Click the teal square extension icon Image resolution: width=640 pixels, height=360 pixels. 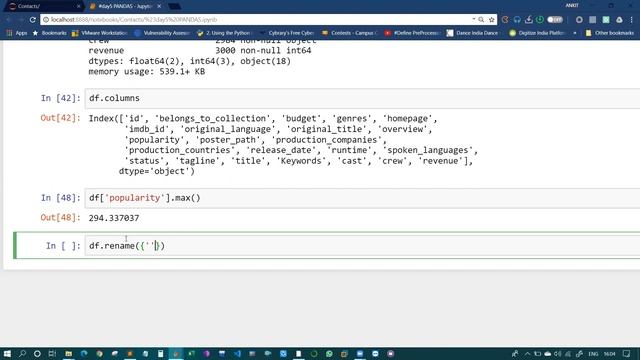pyautogui.click(x=606, y=20)
